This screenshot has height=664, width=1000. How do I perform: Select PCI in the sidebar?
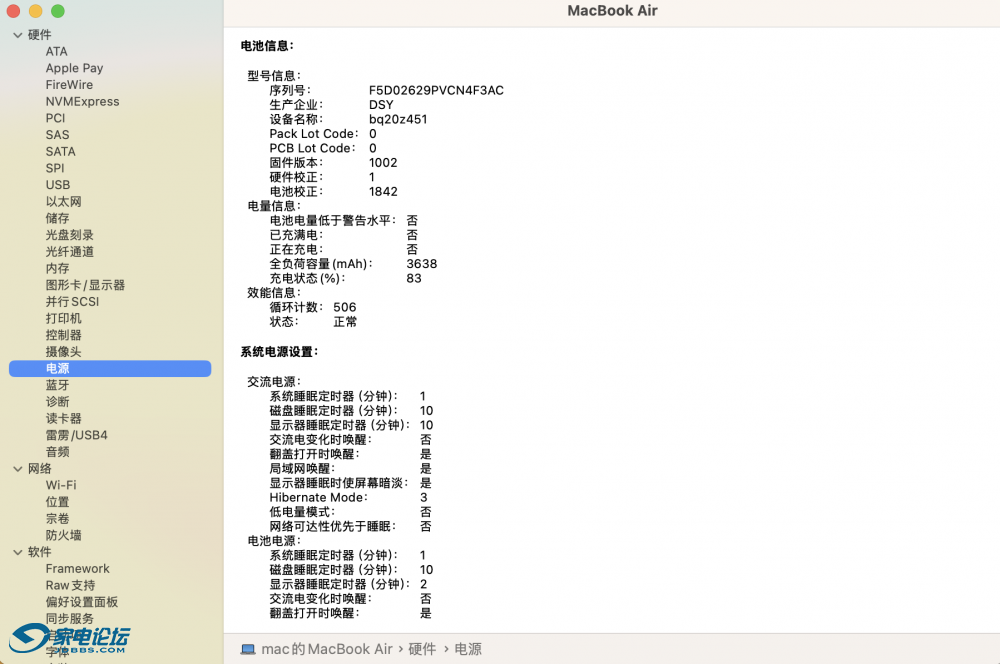point(55,118)
